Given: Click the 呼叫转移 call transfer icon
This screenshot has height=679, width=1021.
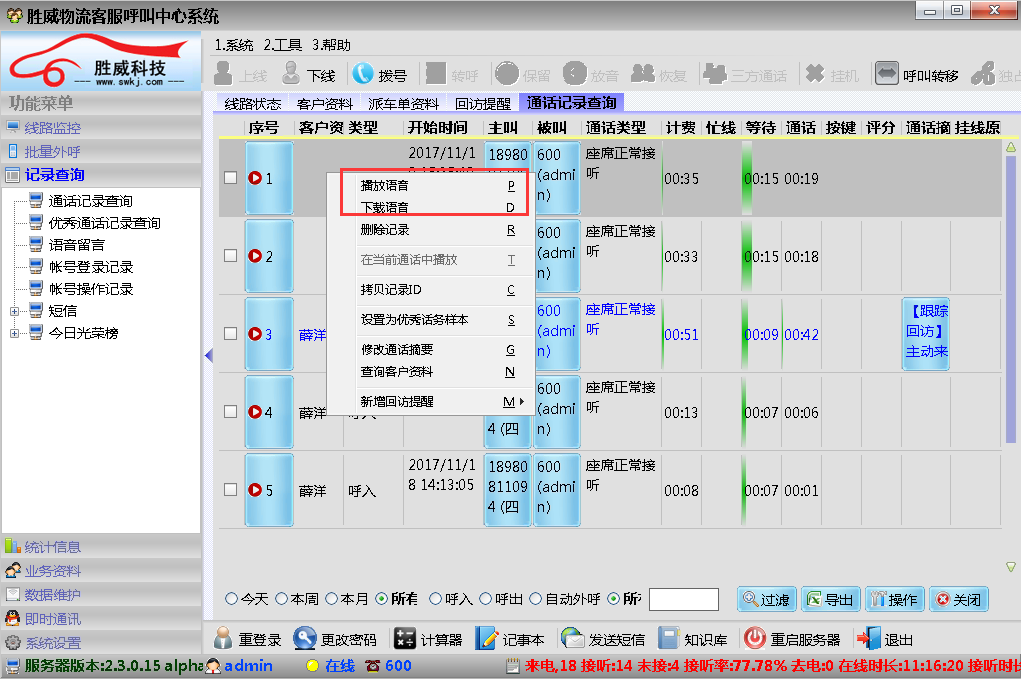Looking at the screenshot, I should click(886, 74).
